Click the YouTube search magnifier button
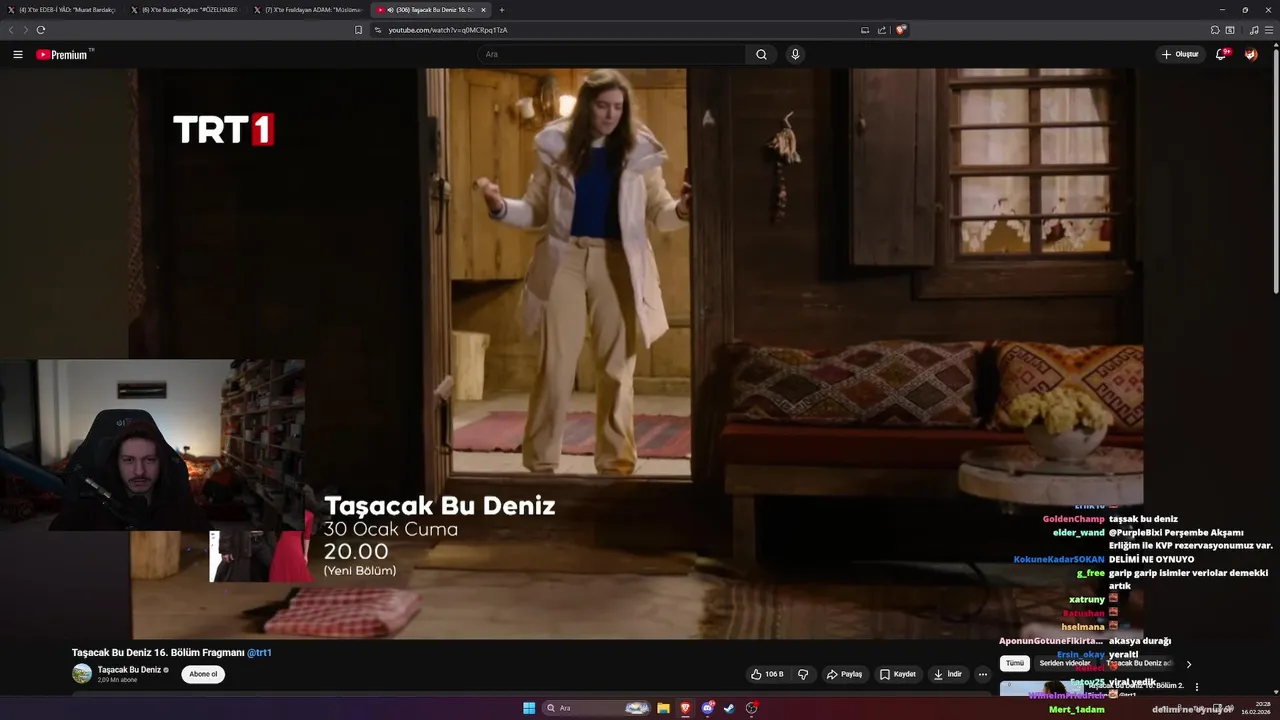The width and height of the screenshot is (1280, 720). click(x=761, y=54)
